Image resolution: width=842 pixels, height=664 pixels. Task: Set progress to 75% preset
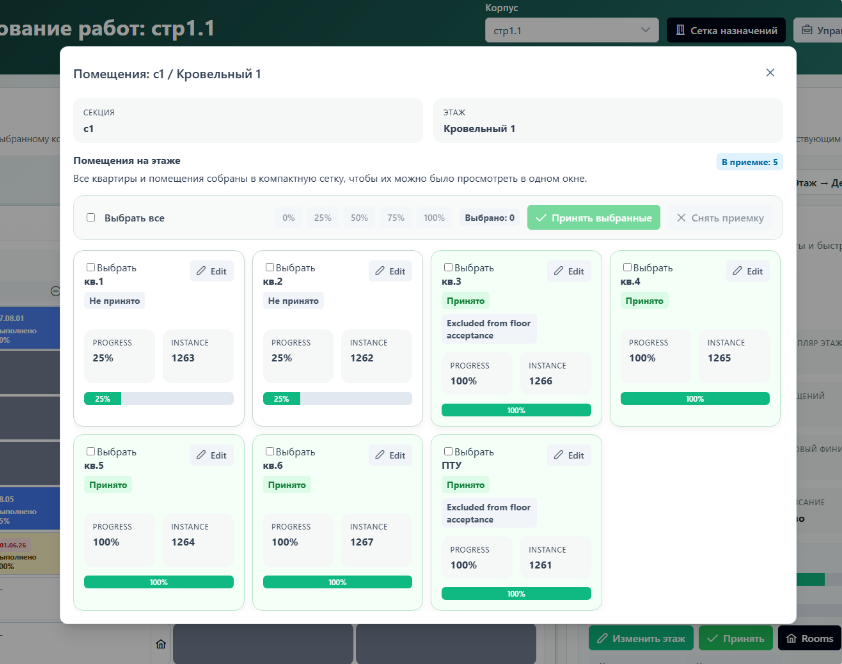[396, 217]
